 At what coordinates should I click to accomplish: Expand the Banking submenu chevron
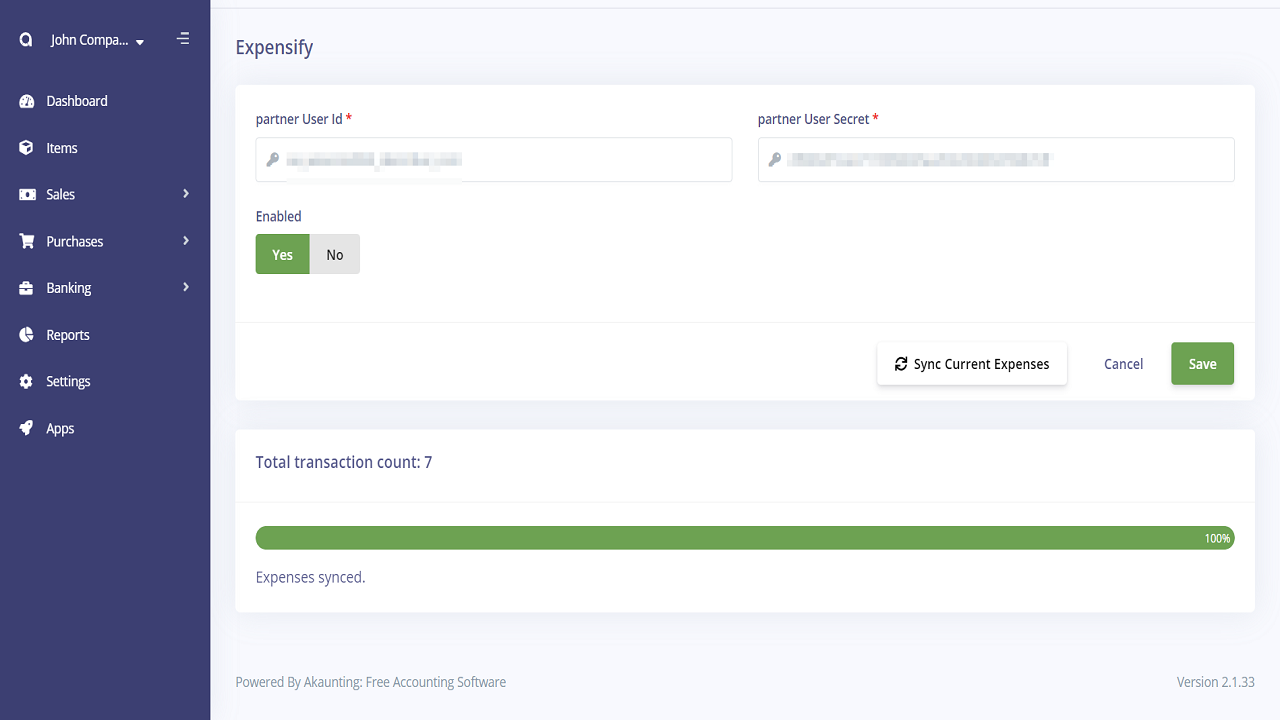[x=186, y=287]
